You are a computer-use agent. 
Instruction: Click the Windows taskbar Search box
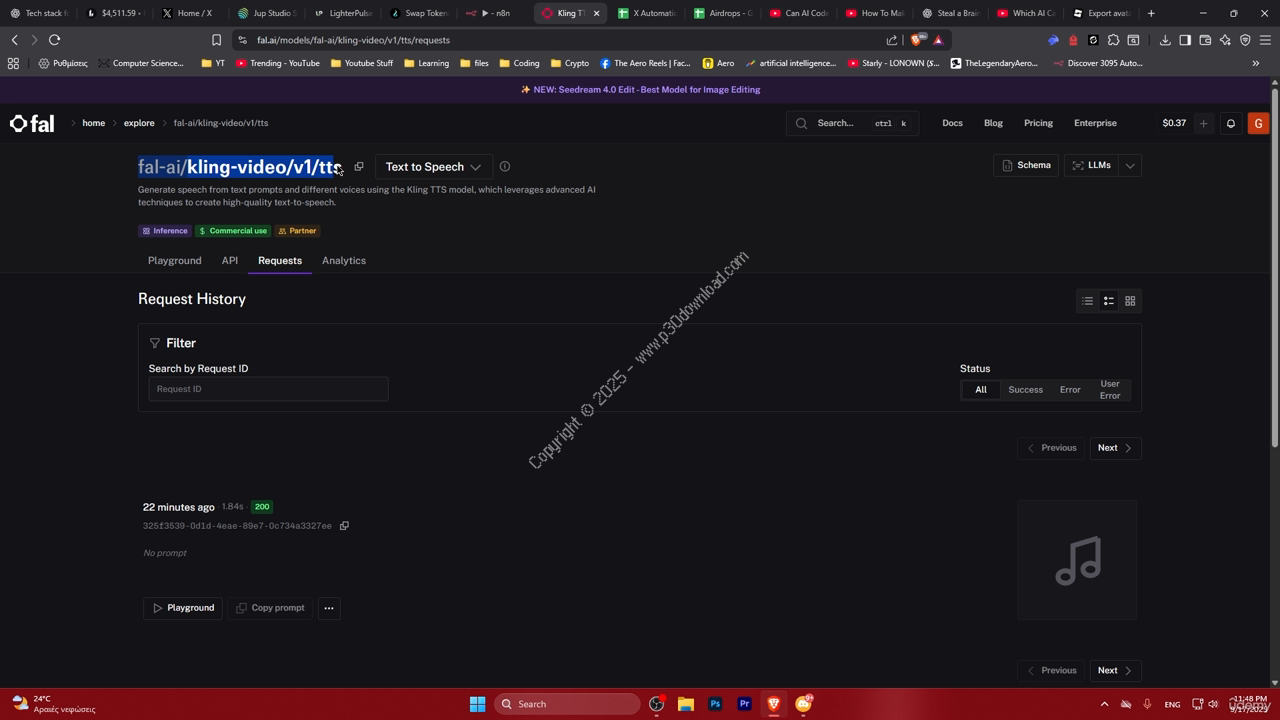point(567,704)
